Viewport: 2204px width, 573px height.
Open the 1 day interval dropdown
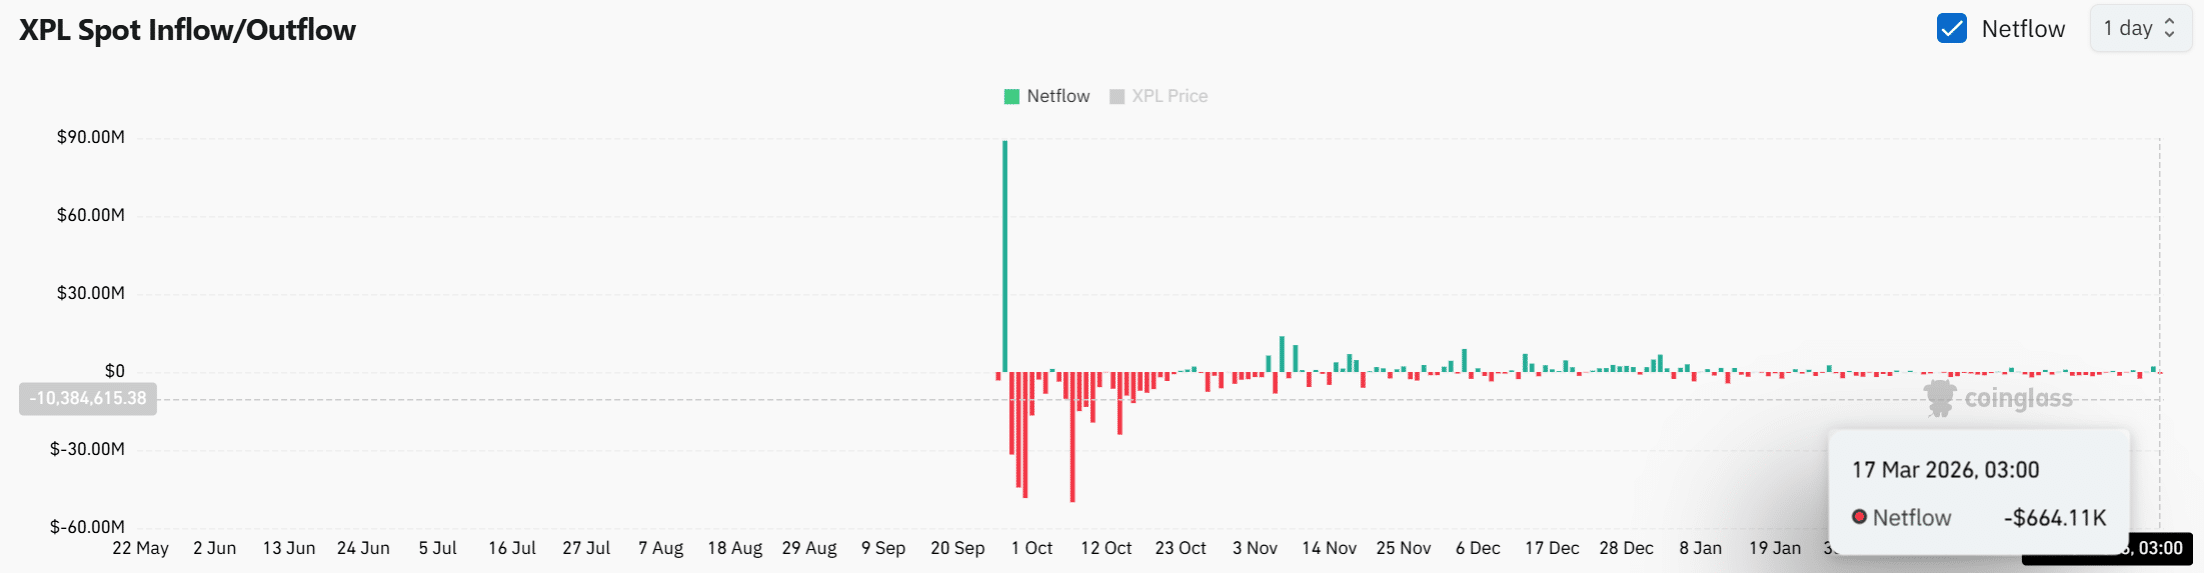pos(2140,28)
